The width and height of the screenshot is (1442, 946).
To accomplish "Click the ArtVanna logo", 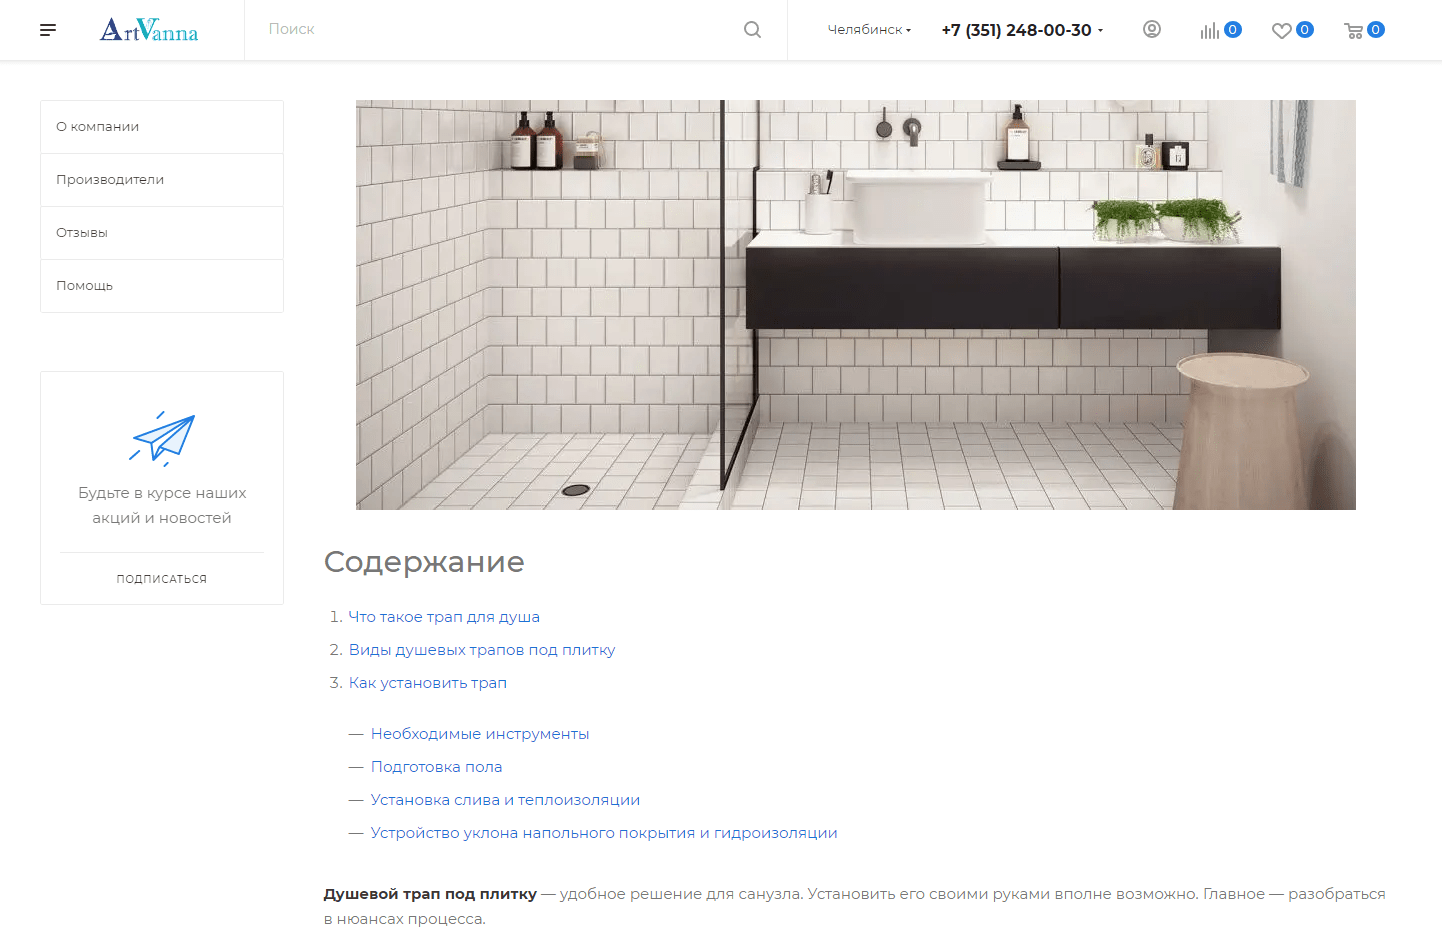I will [x=149, y=30].
